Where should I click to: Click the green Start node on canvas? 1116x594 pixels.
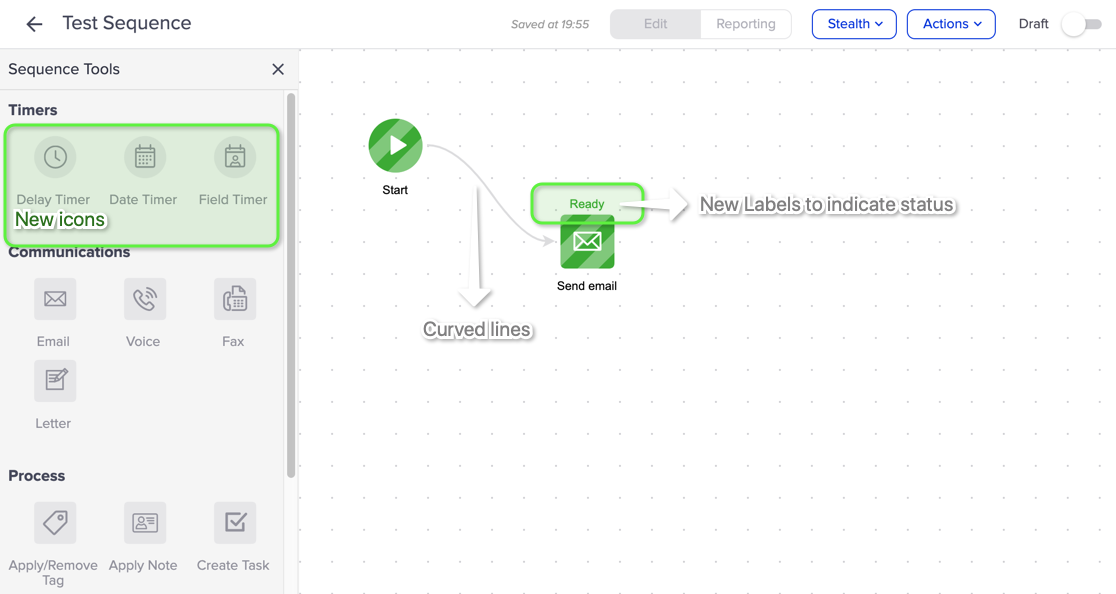395,146
